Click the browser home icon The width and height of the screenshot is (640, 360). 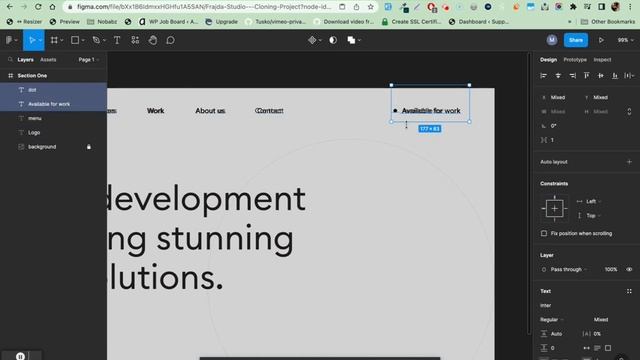pyautogui.click(x=52, y=7)
